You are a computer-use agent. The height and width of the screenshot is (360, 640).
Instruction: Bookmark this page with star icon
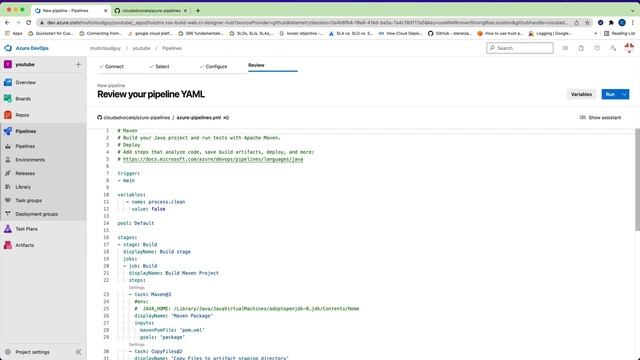click(x=587, y=22)
